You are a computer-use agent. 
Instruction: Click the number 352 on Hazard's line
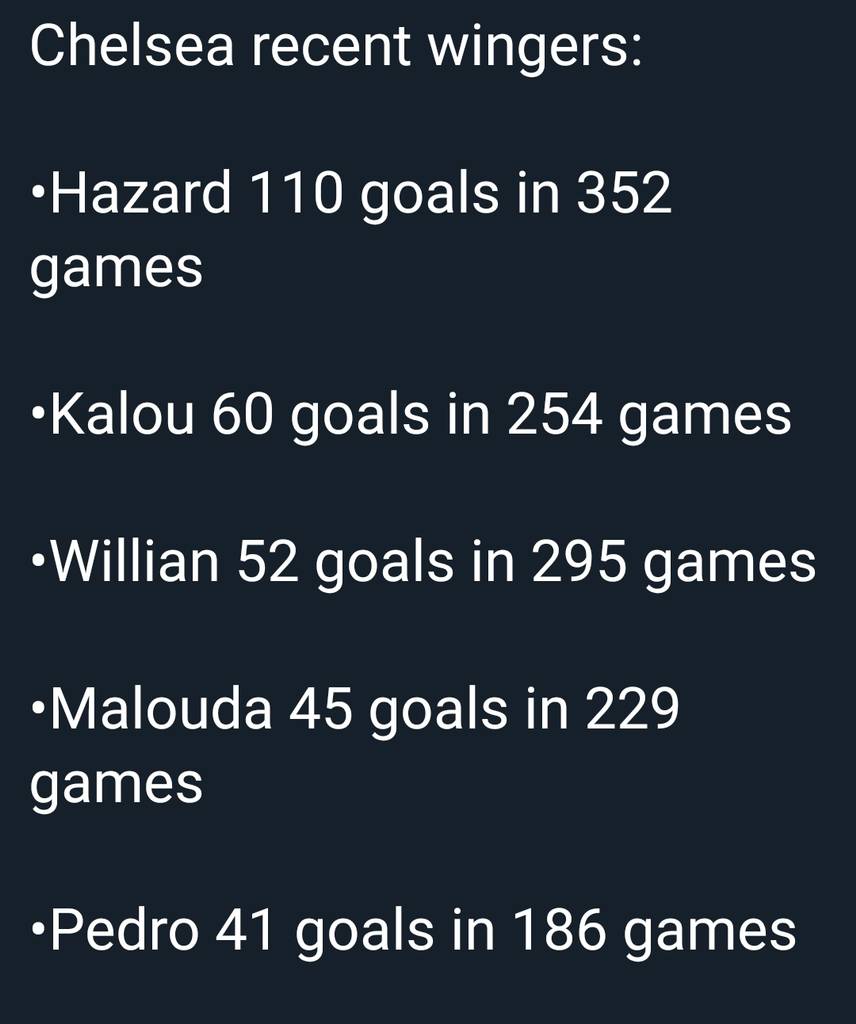point(623,193)
